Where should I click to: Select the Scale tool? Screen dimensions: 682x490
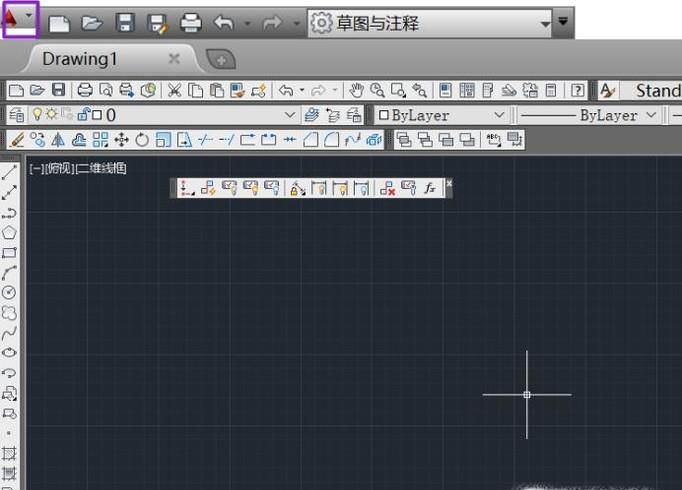[x=163, y=140]
